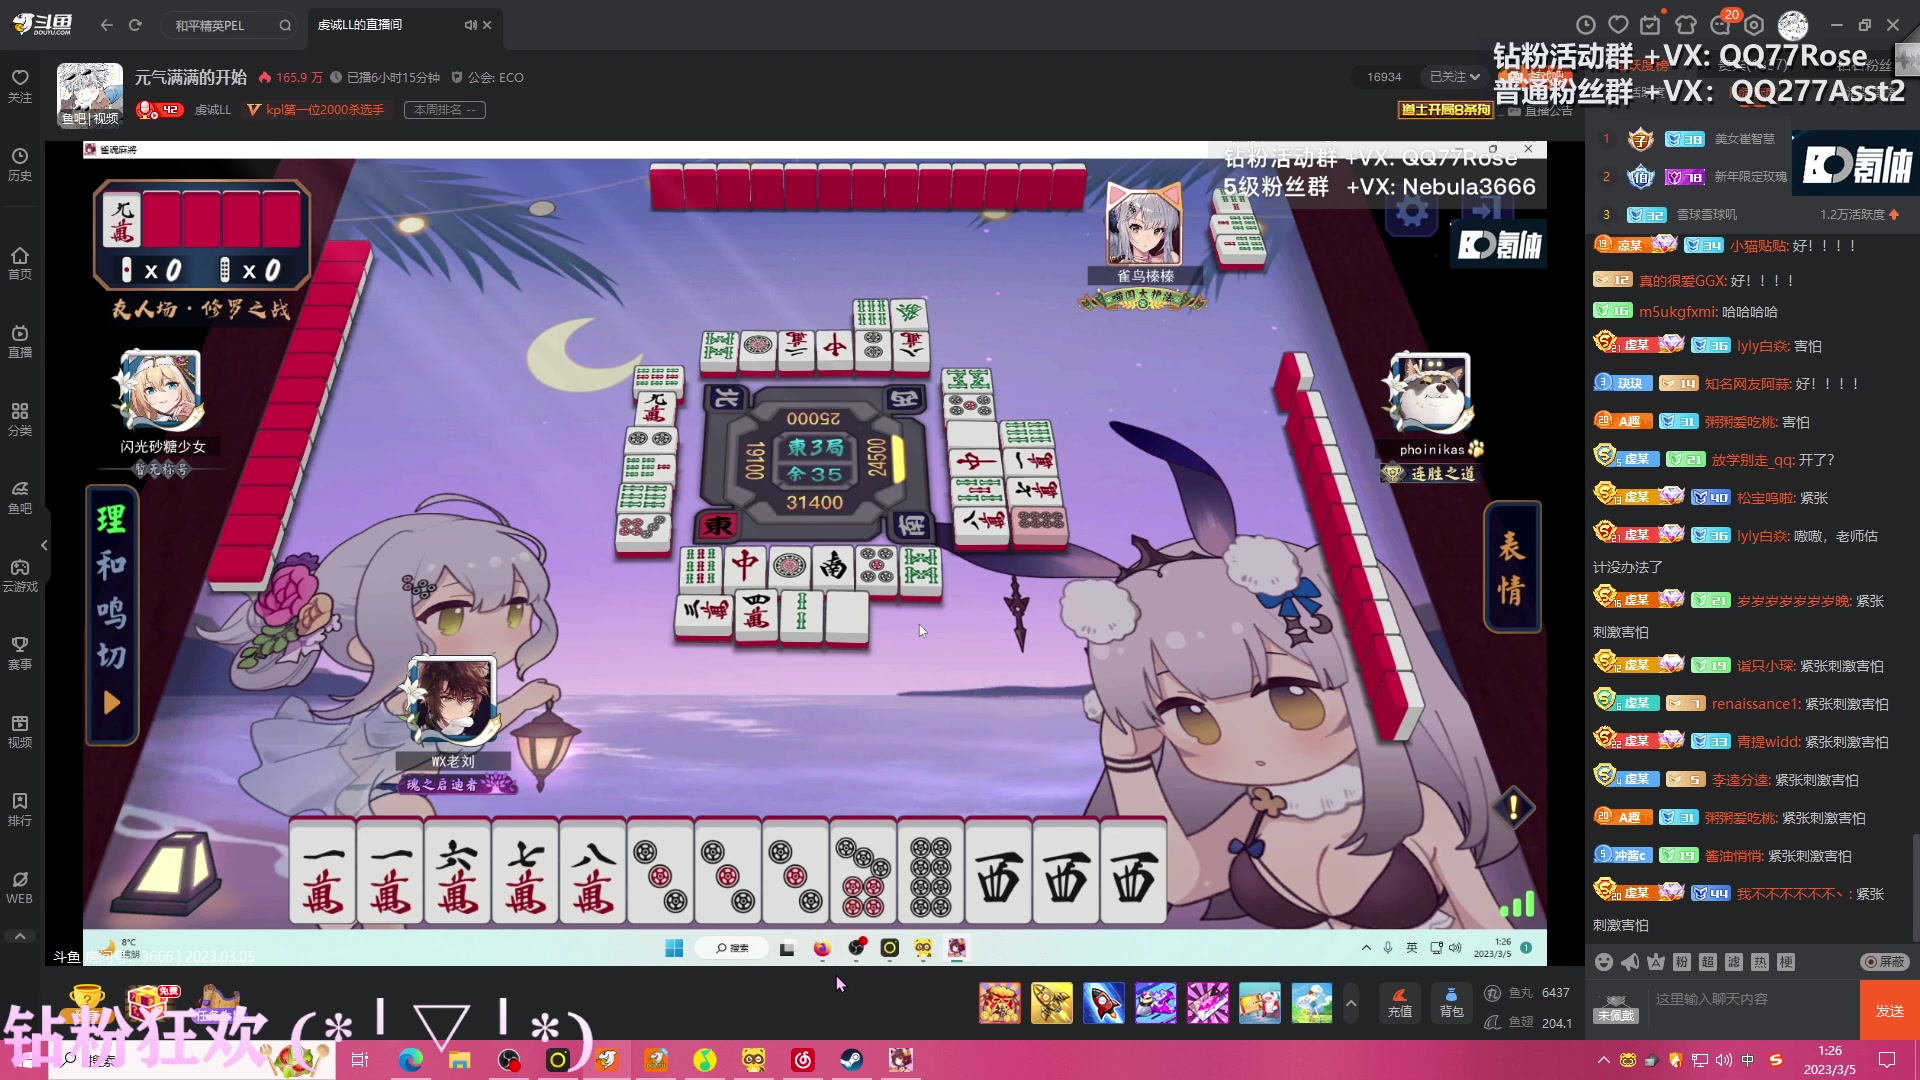Select the lucky bag gift icon

(1000, 1003)
